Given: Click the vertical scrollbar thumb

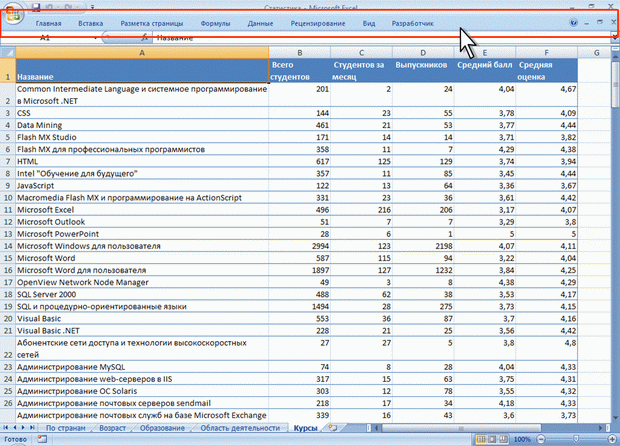Looking at the screenshot, I should pos(615,84).
